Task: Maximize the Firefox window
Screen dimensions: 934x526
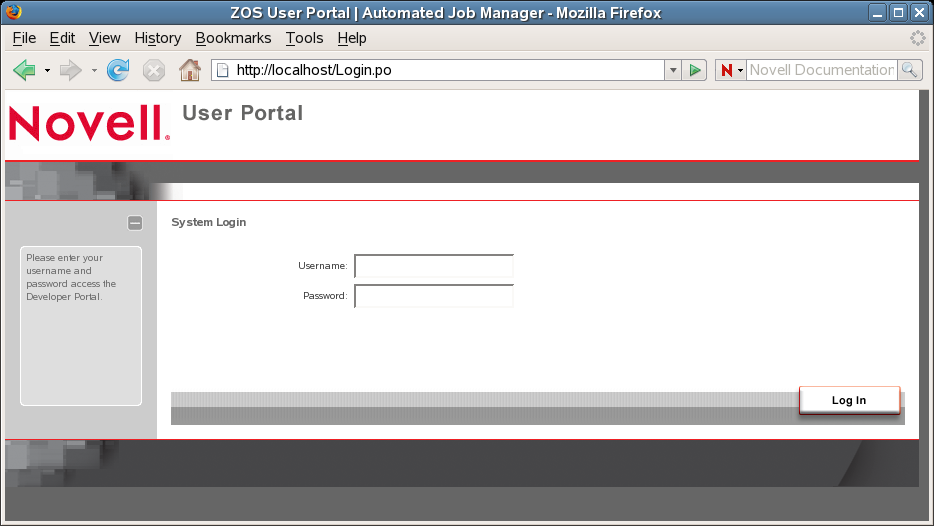Action: click(x=899, y=13)
